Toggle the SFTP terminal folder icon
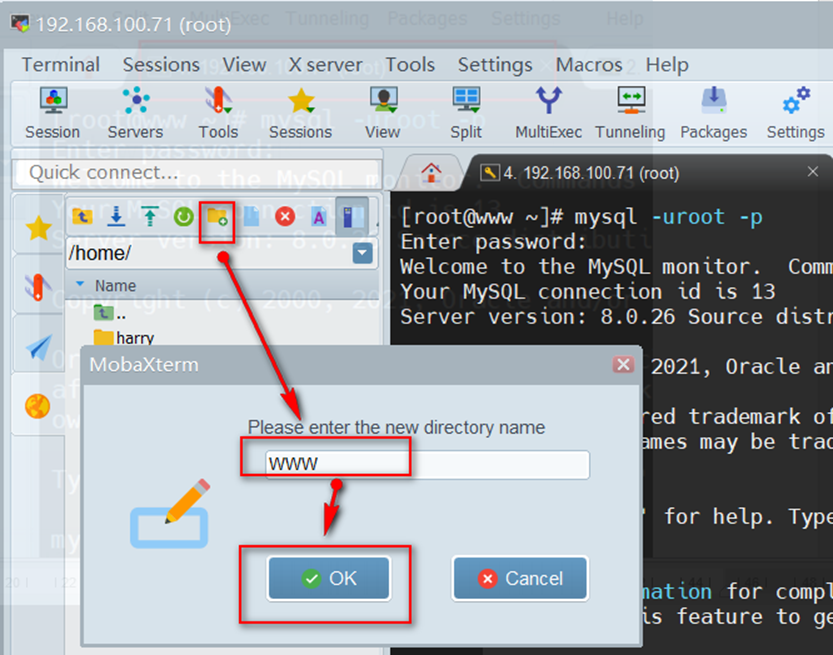Image resolution: width=833 pixels, height=655 pixels. (353, 217)
